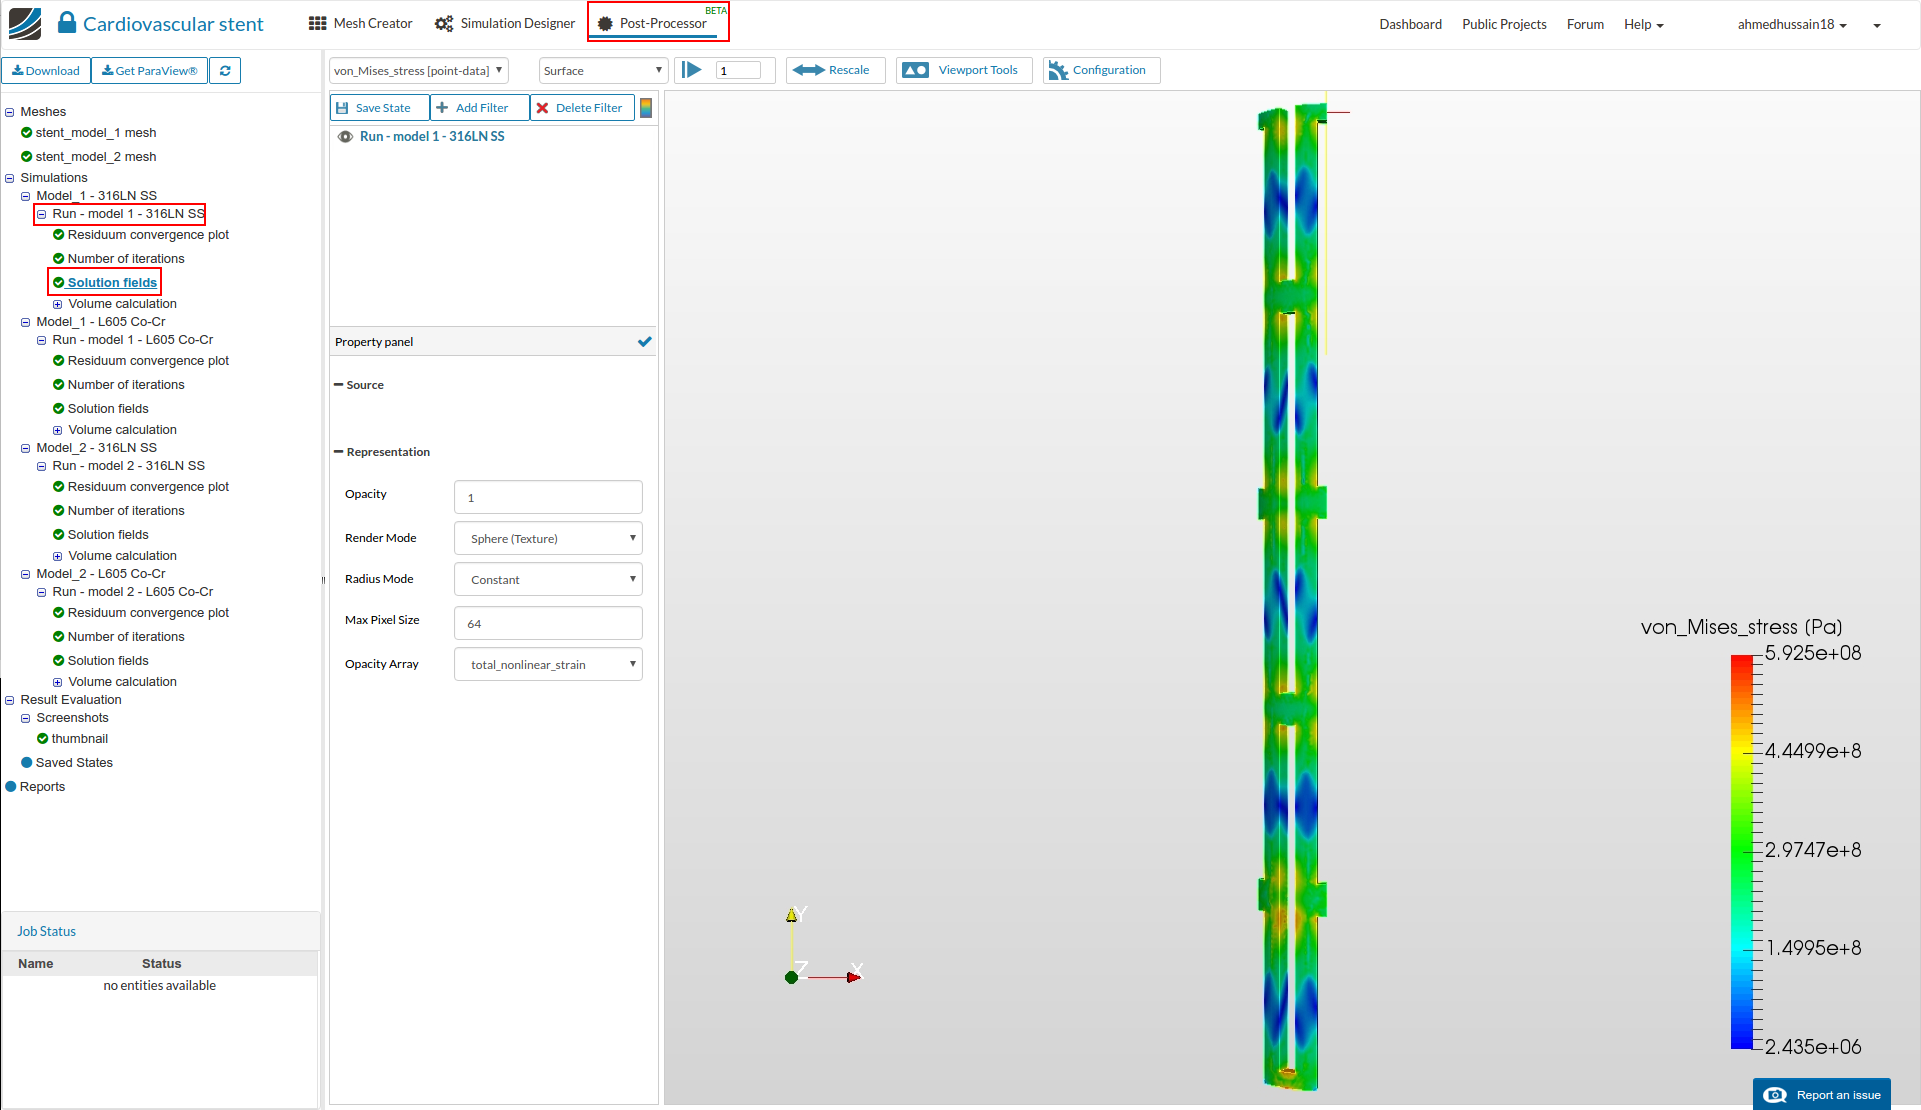Click the Max Pixel Size input field
Screen dimensions: 1921x1110
[x=548, y=624]
